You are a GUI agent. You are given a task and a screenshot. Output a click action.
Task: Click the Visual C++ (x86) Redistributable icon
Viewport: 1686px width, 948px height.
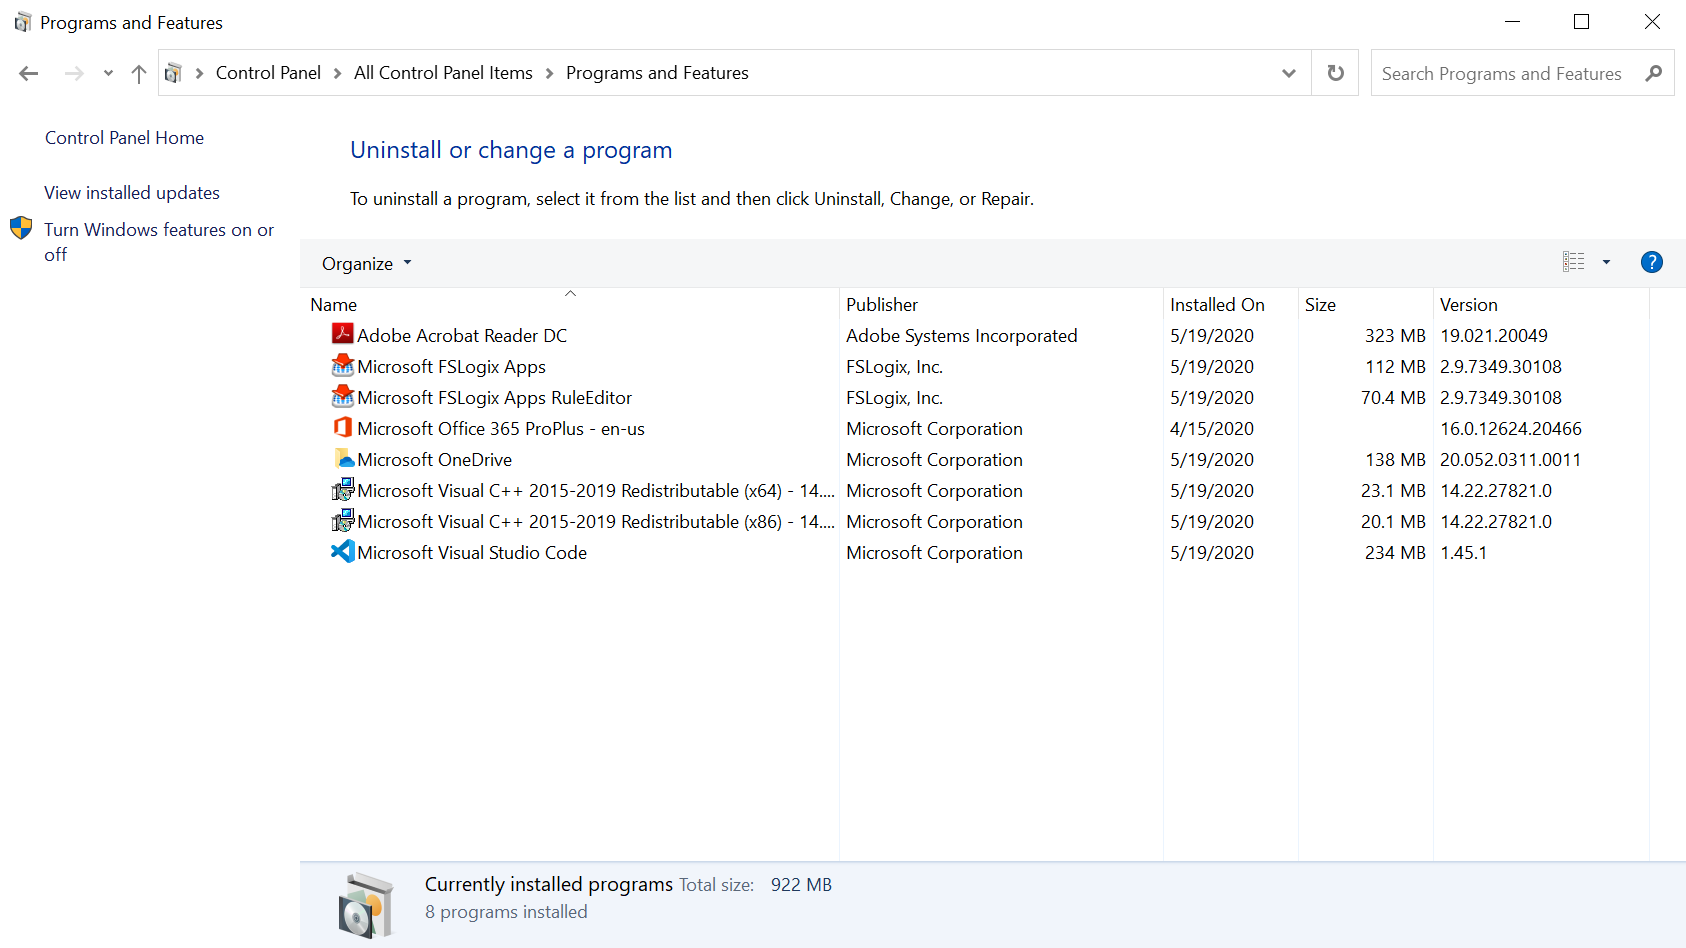point(343,520)
